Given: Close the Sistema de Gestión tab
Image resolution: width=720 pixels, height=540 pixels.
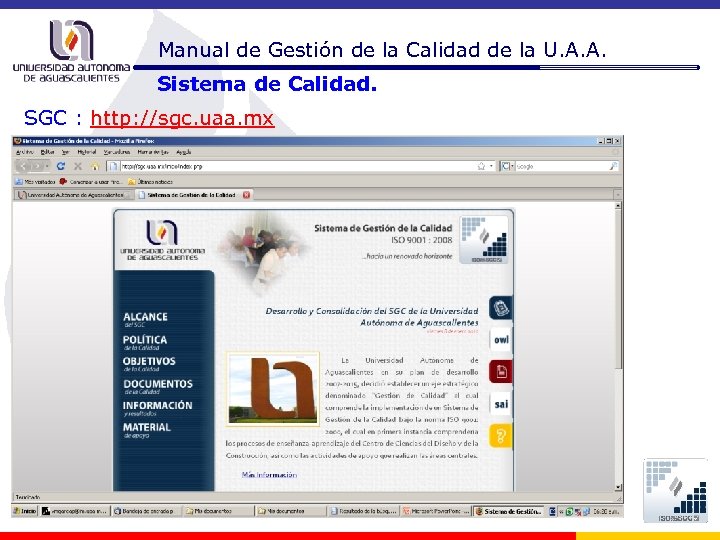Looking at the screenshot, I should [247, 195].
